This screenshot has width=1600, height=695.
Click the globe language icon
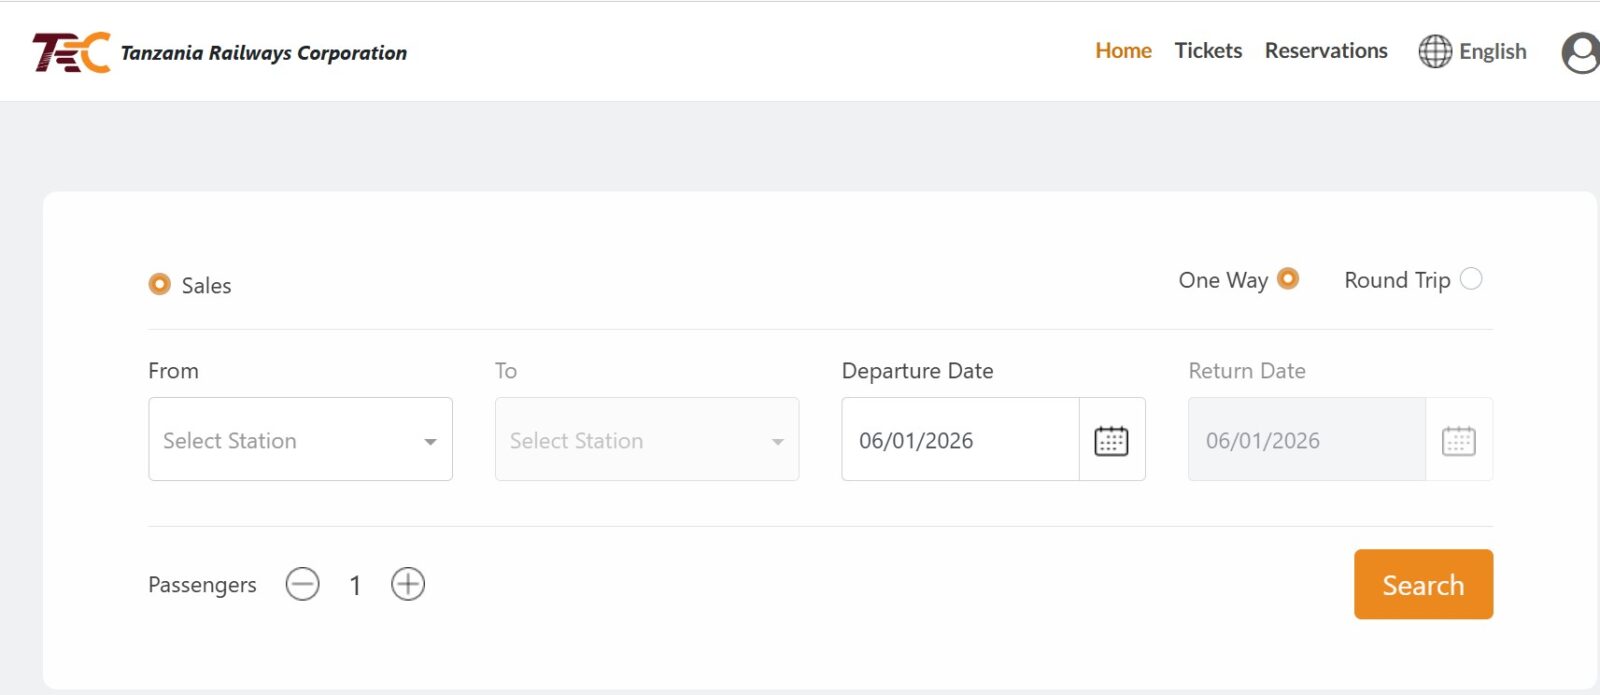(1435, 51)
